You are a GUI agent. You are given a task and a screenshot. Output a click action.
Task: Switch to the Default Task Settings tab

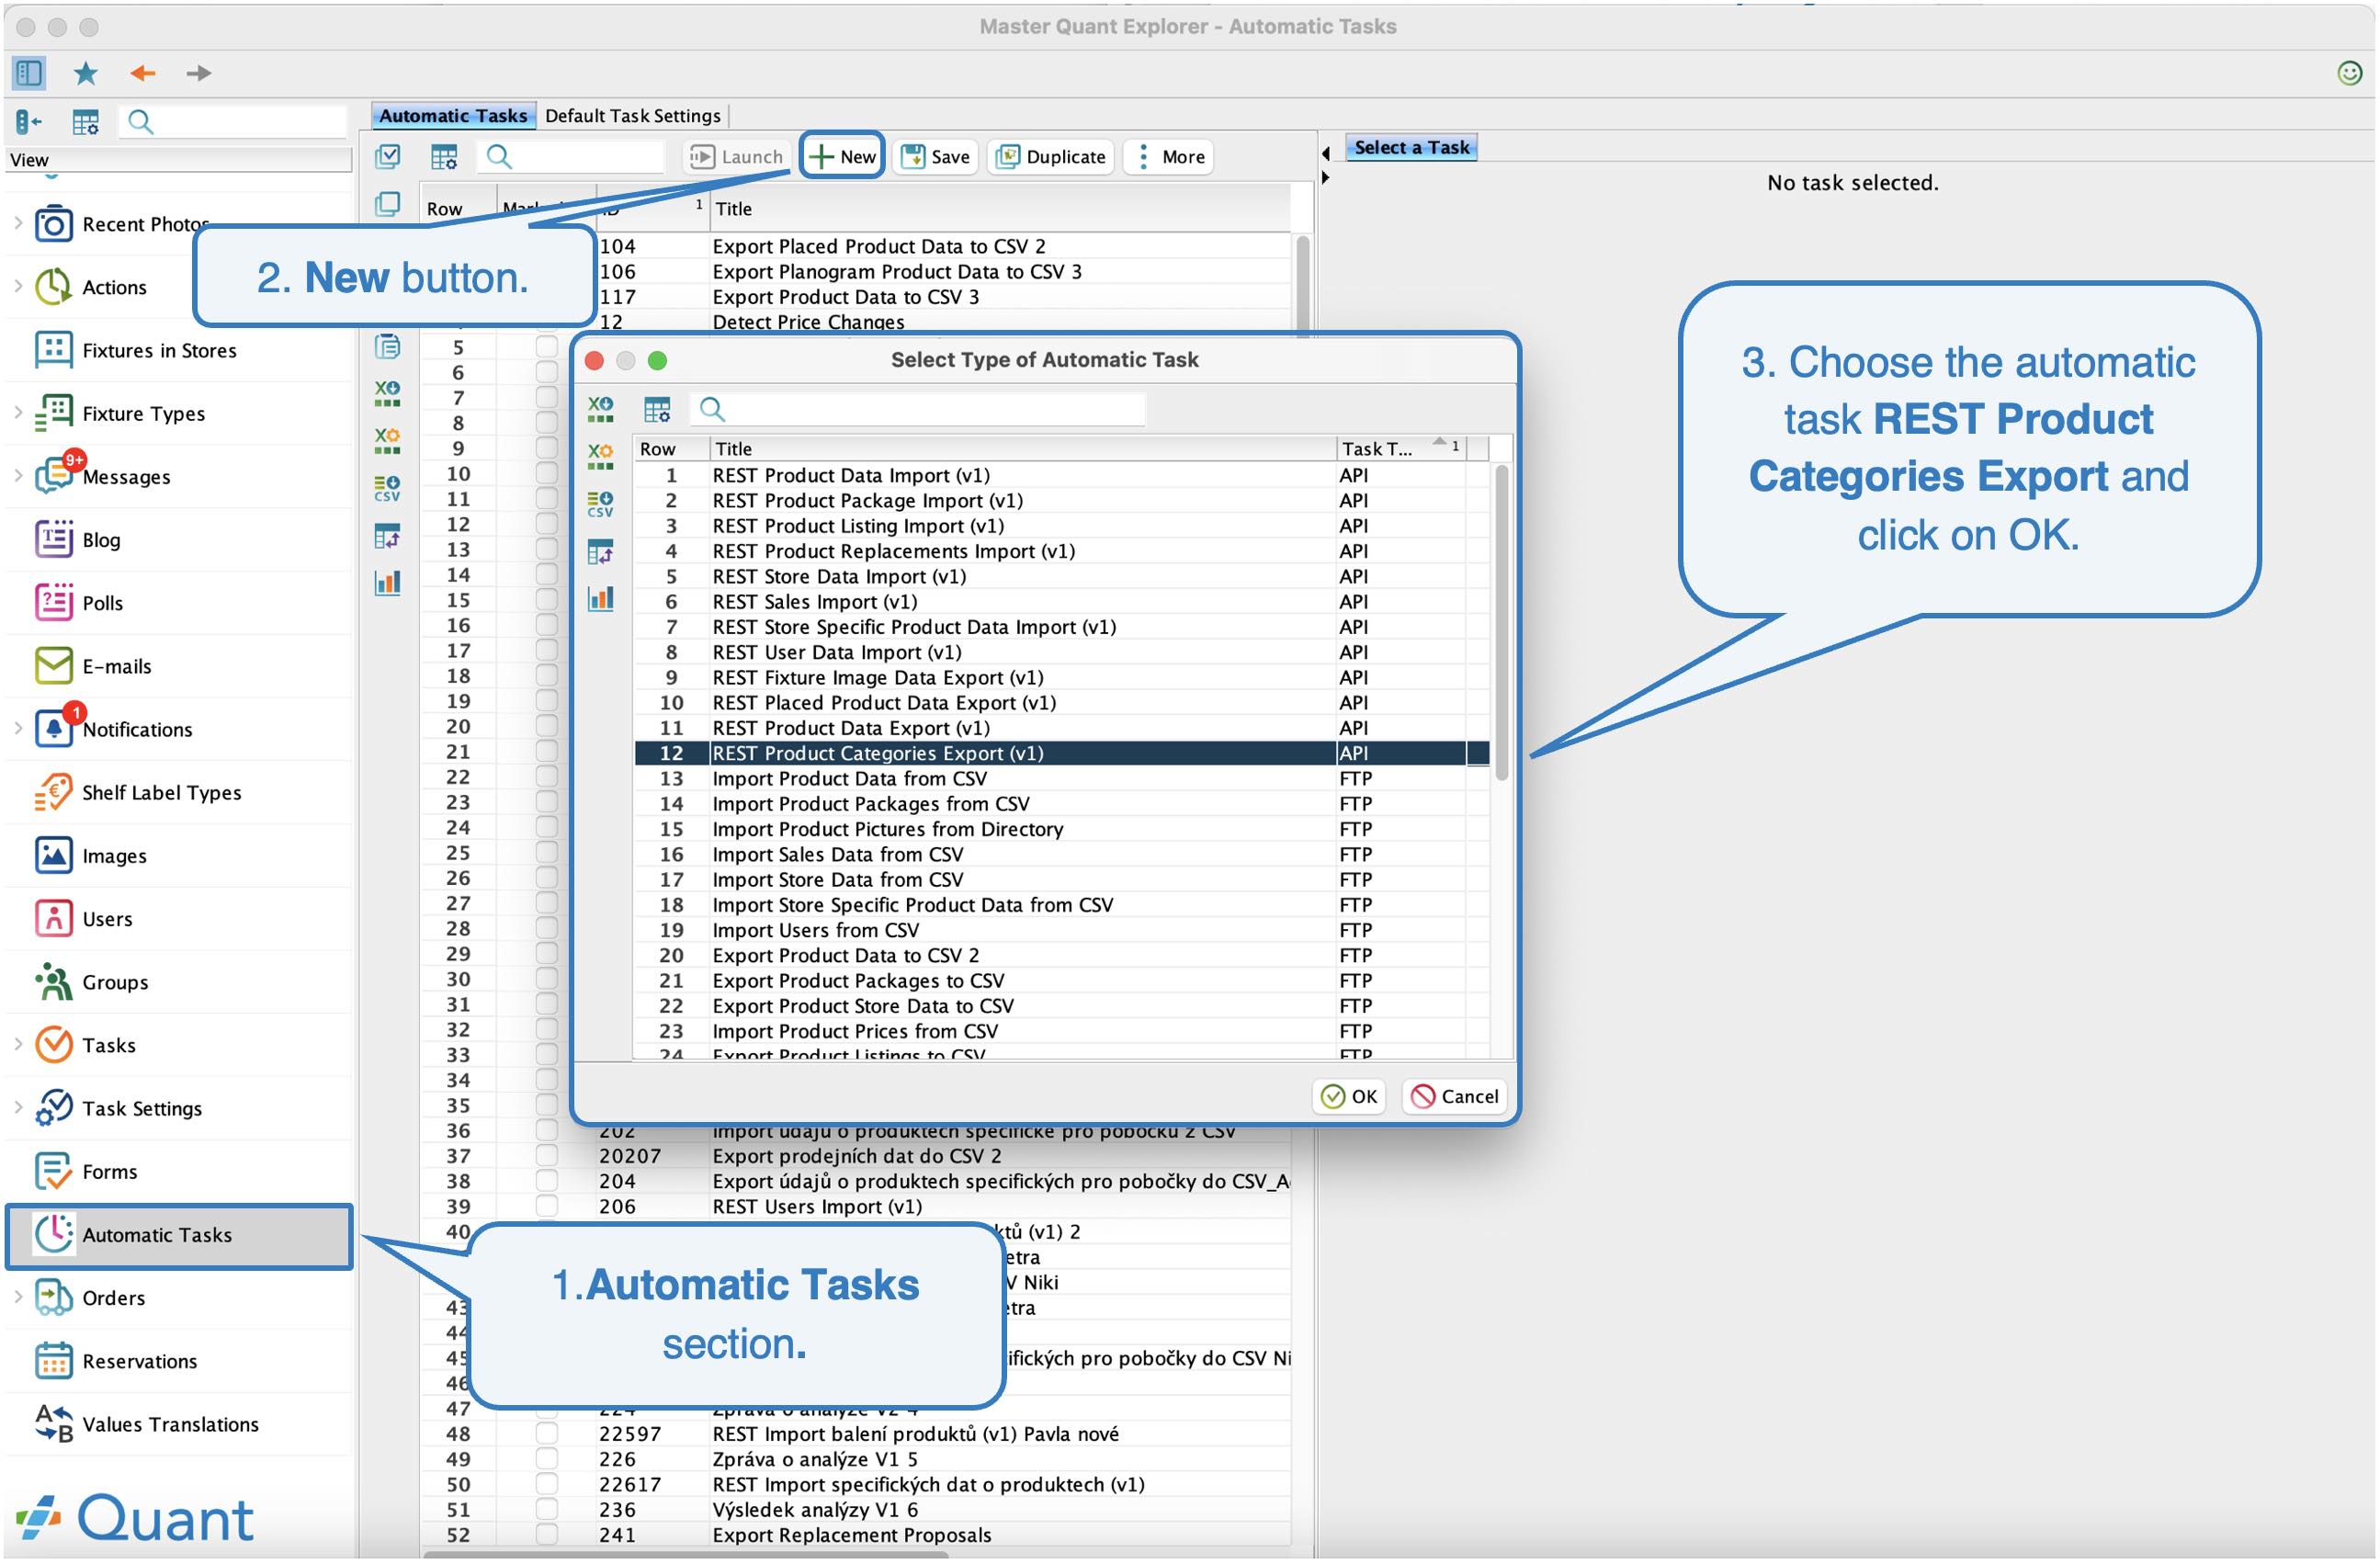click(633, 116)
